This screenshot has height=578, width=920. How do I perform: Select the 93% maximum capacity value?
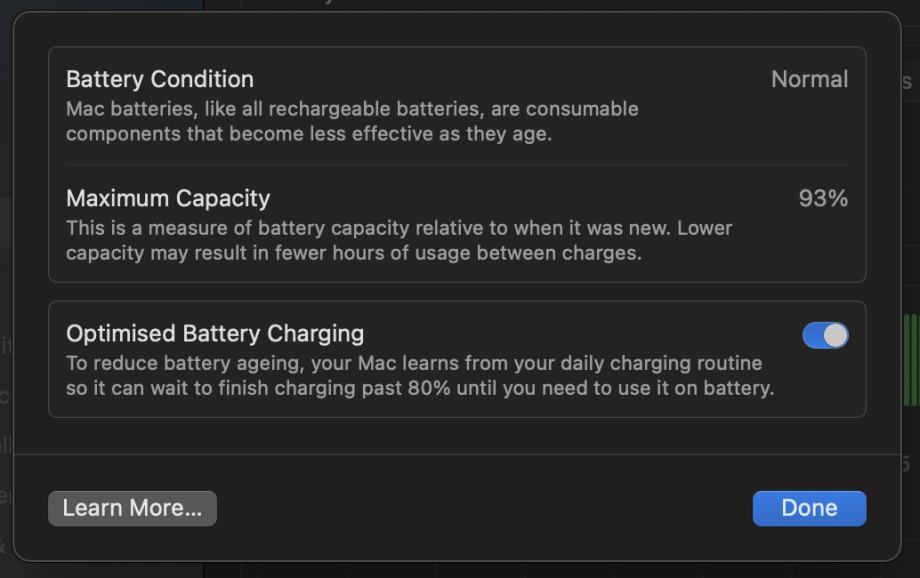pyautogui.click(x=823, y=198)
